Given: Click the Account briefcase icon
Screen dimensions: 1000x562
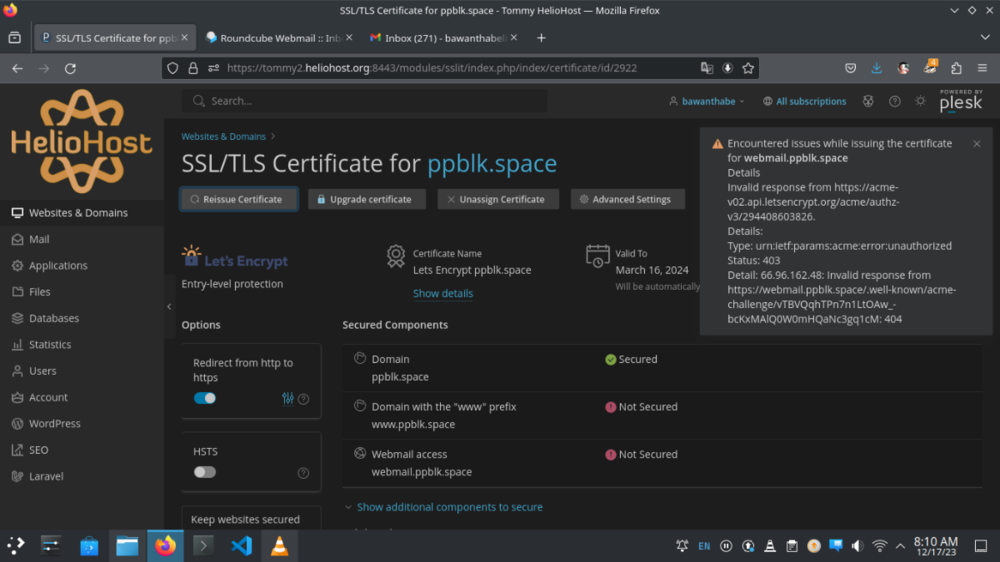Looking at the screenshot, I should click(x=17, y=397).
